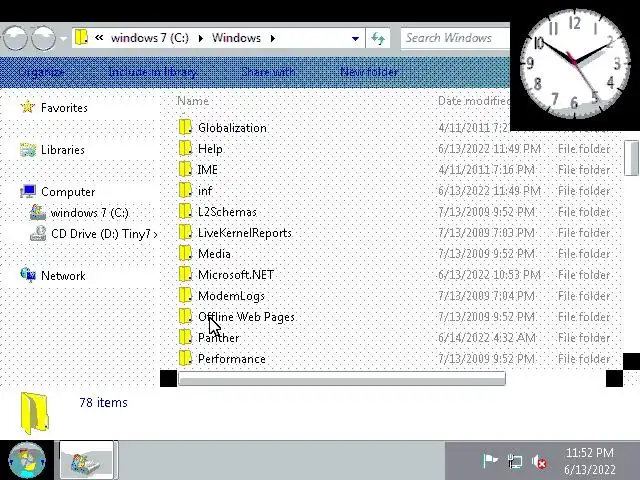Image resolution: width=640 pixels, height=480 pixels.
Task: Click the windows 7 (C:) drive icon
Action: [x=38, y=212]
